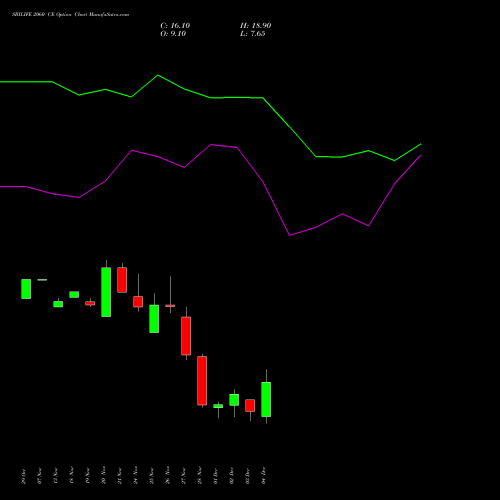Click the close value C: 16.10

pyautogui.click(x=175, y=26)
